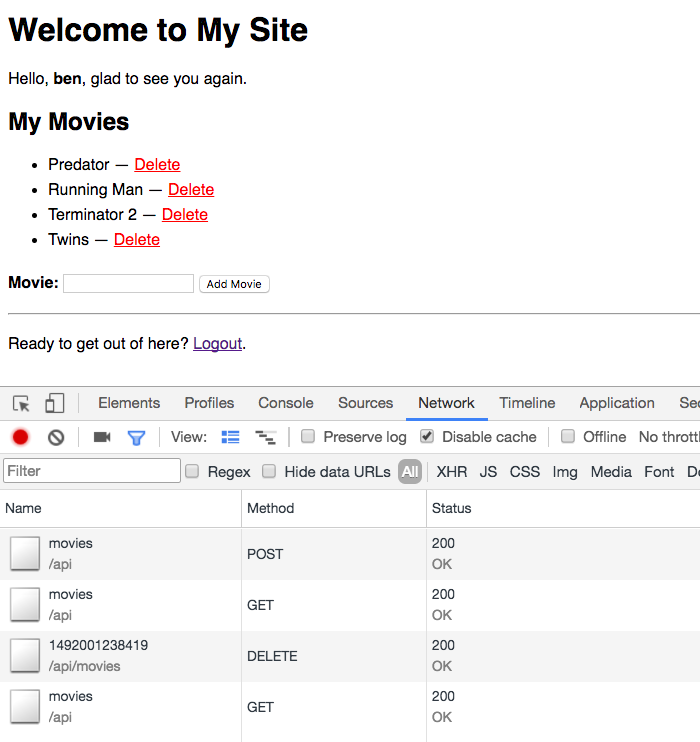This screenshot has height=742, width=700.
Task: Open the Sources tab
Action: coord(365,403)
